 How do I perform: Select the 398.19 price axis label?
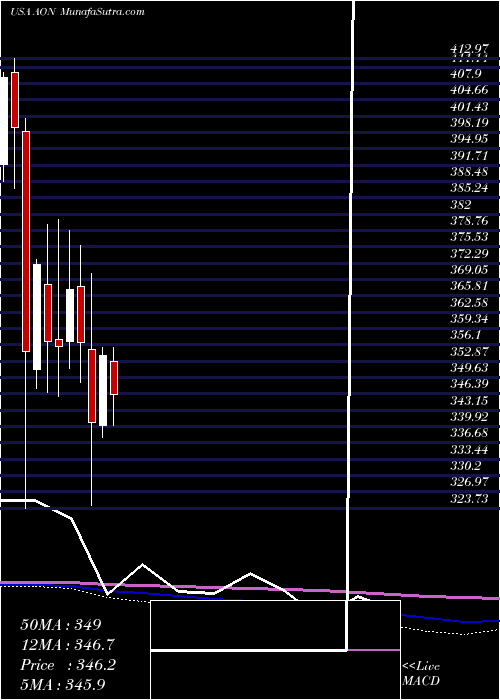469,122
